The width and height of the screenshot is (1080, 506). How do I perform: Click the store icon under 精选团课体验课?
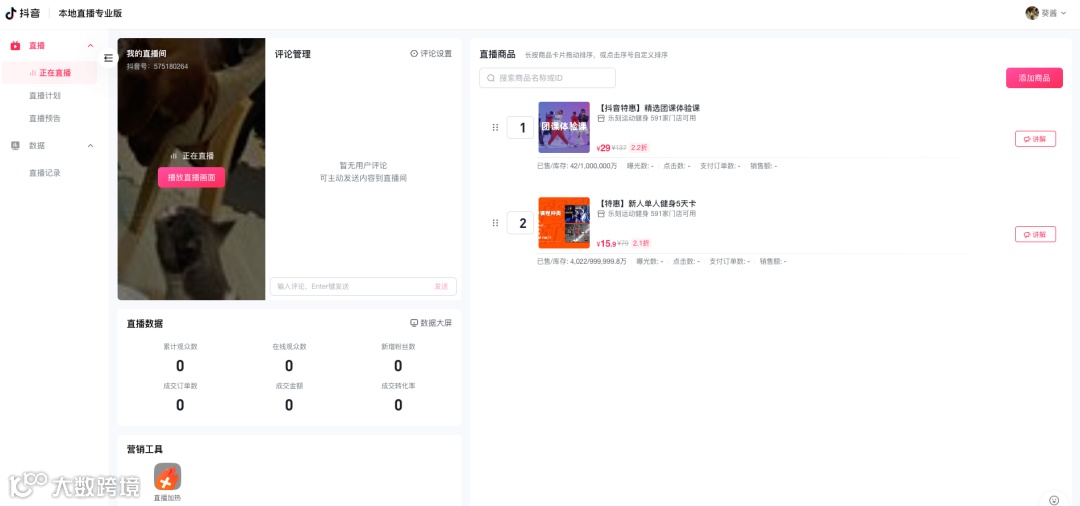(x=601, y=118)
